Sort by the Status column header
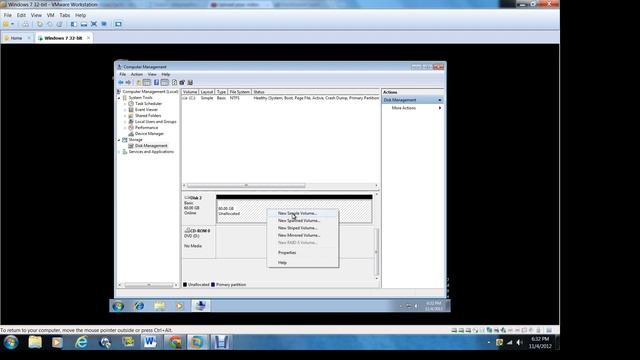 click(316, 92)
